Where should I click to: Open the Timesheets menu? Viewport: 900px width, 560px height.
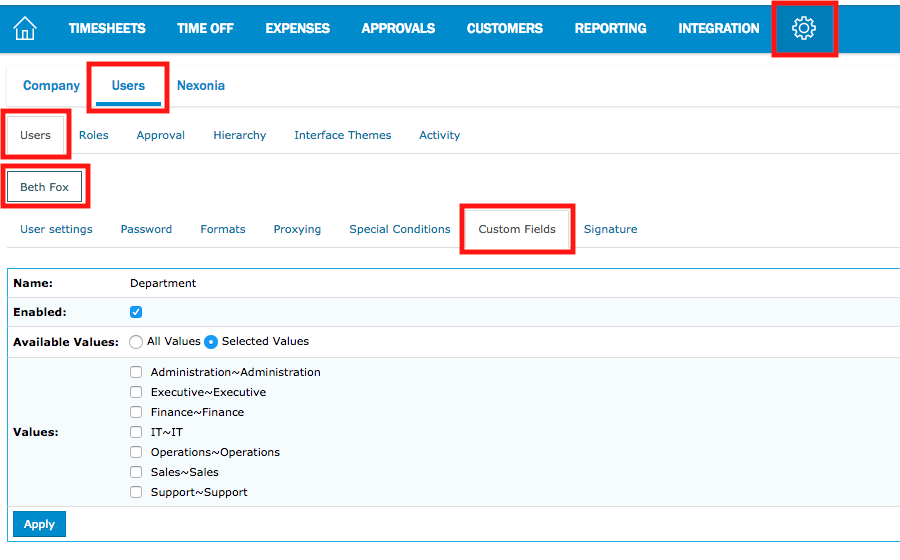pos(107,29)
